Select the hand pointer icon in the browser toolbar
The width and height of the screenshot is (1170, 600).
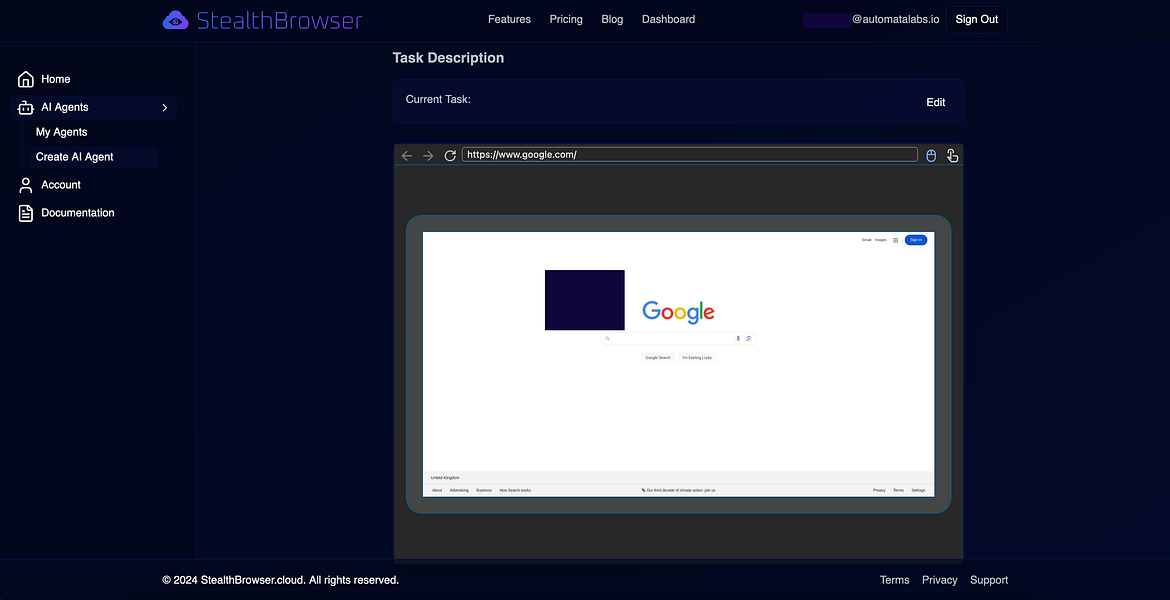(x=952, y=155)
